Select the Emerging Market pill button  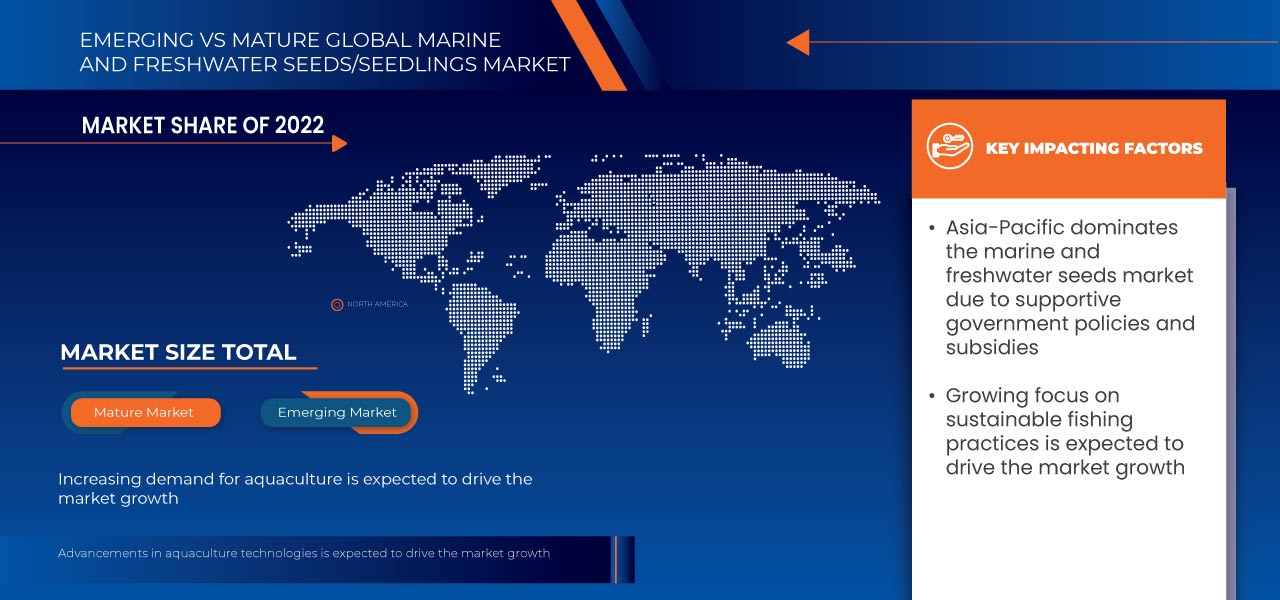[x=337, y=412]
